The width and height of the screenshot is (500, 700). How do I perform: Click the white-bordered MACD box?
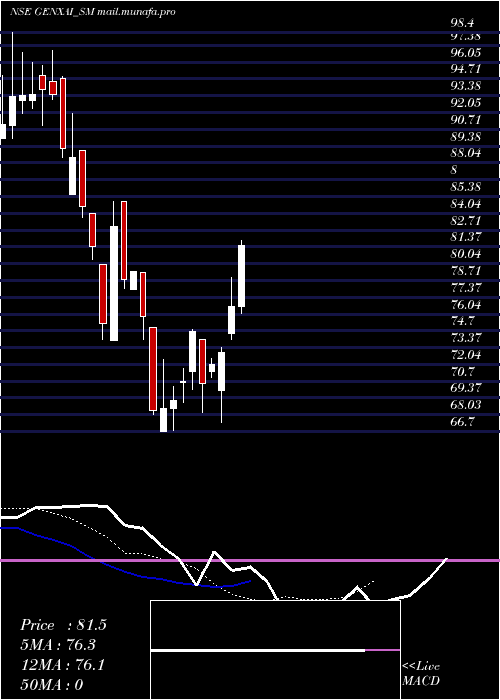coord(275,650)
